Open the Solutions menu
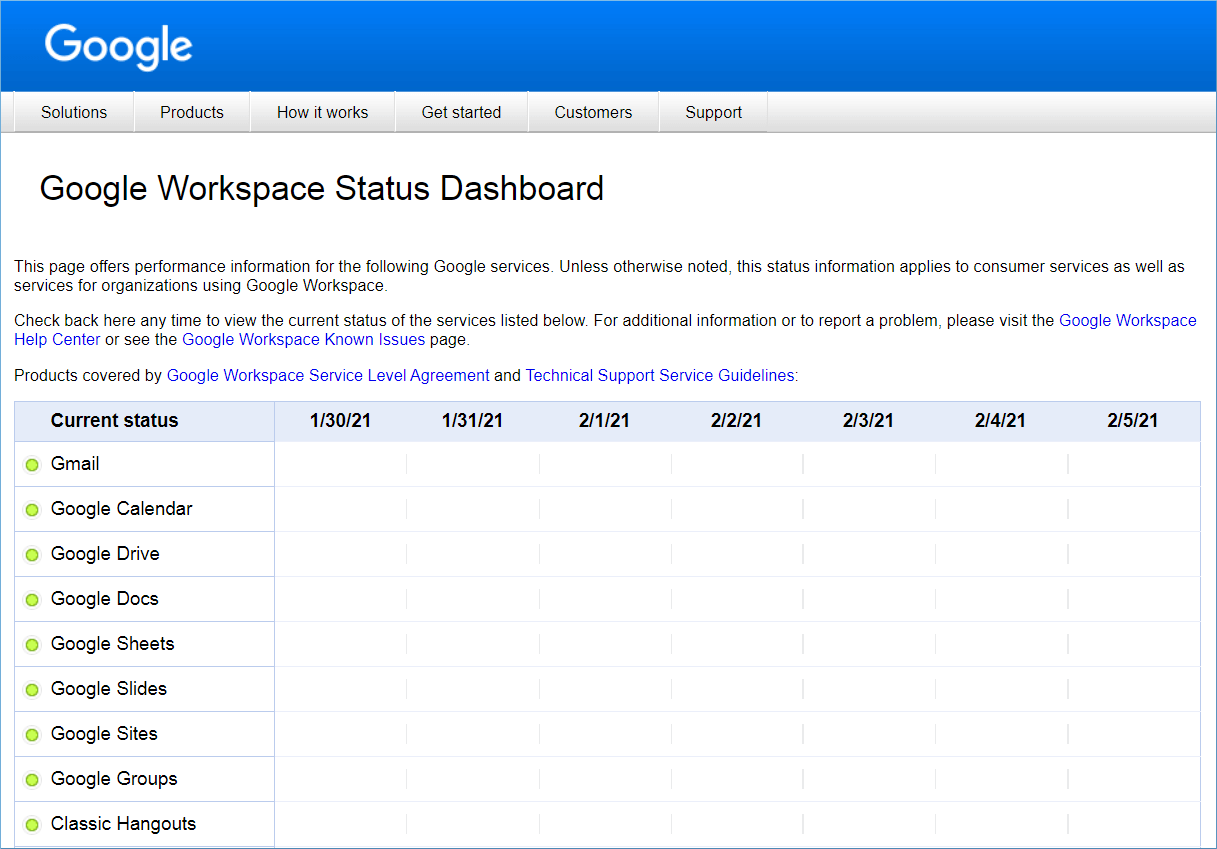This screenshot has height=849, width=1217. tap(74, 112)
